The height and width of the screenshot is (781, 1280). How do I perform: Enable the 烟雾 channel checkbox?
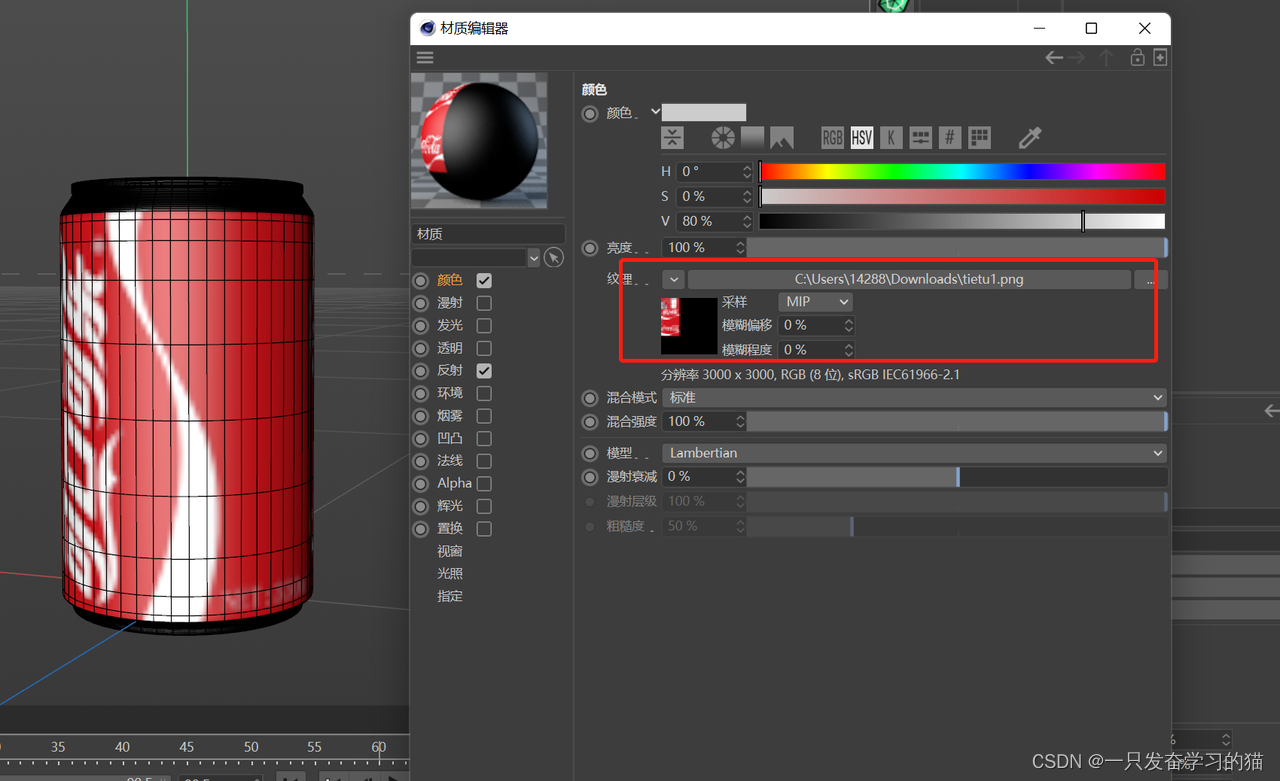coord(484,416)
